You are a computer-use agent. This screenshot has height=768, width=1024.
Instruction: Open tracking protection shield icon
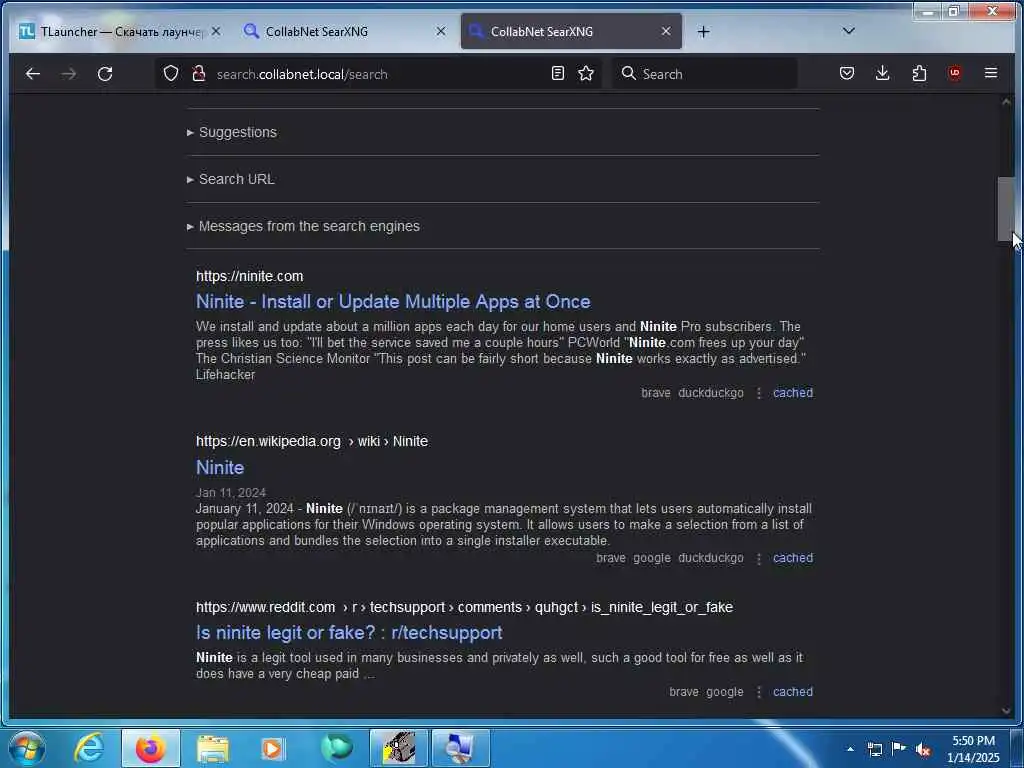pyautogui.click(x=170, y=74)
